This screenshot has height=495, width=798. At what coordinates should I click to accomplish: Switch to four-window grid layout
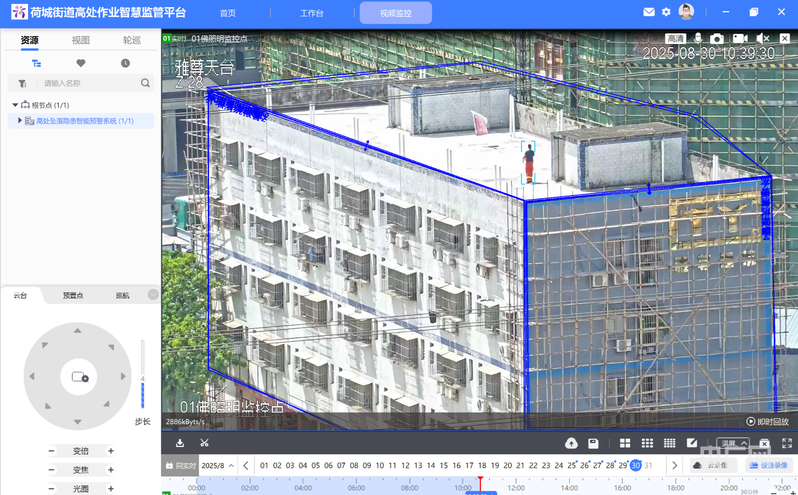pos(624,443)
